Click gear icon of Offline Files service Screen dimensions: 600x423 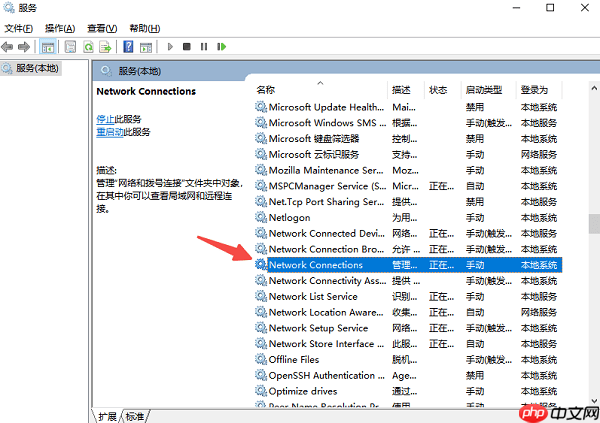click(261, 359)
